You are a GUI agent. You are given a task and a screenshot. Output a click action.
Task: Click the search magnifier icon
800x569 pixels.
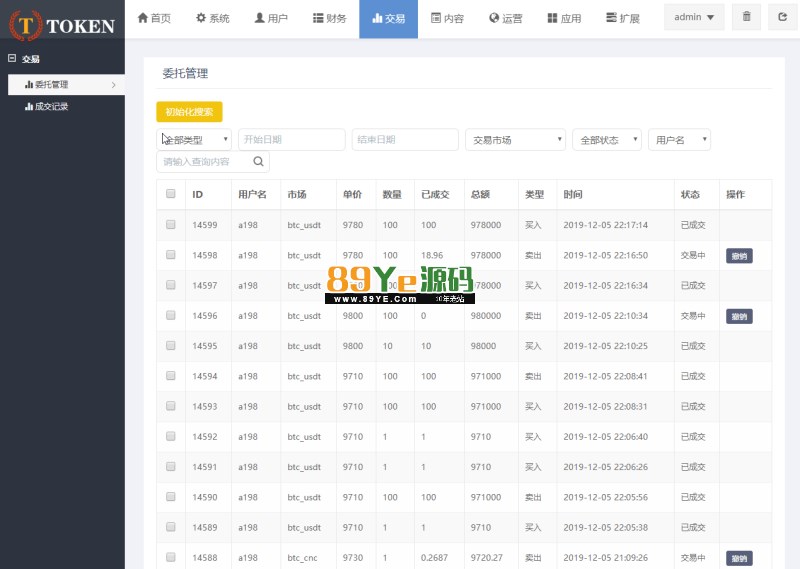(258, 162)
